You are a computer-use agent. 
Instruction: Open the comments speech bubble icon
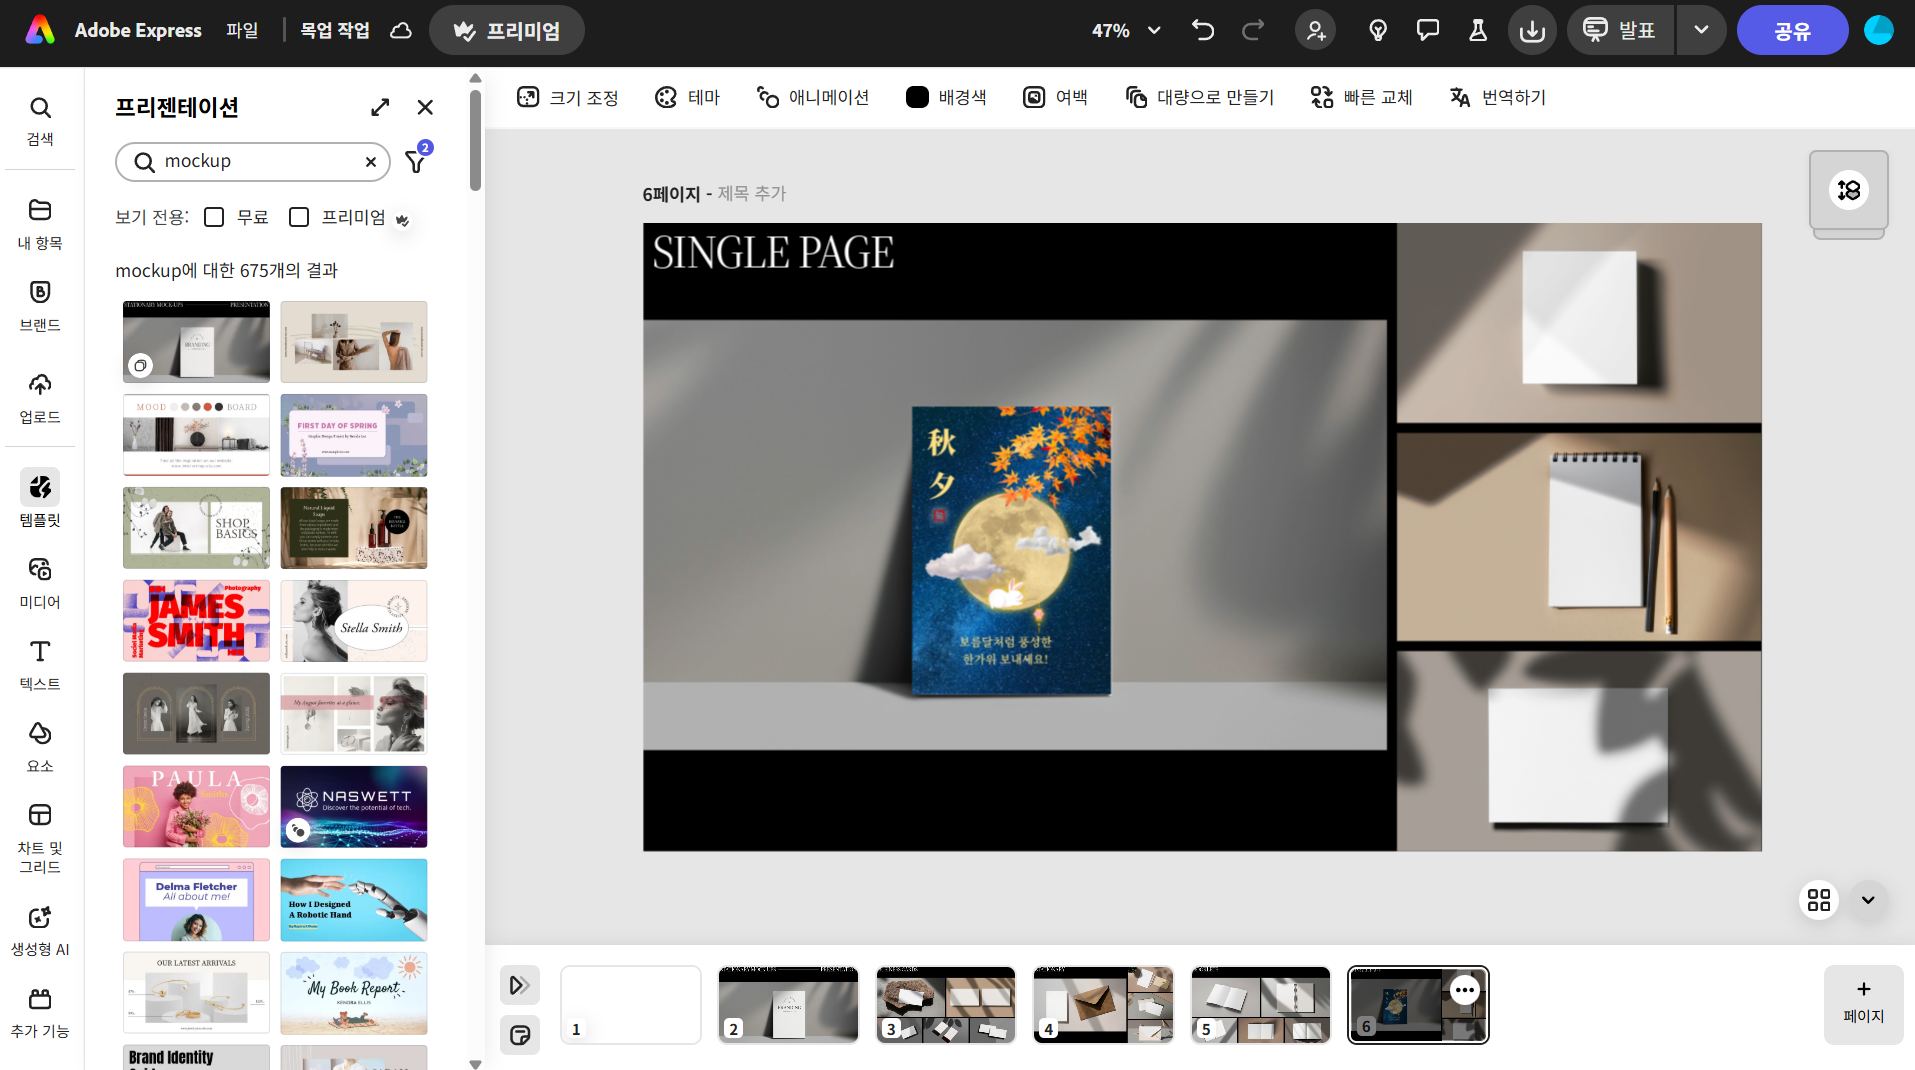pos(1427,30)
